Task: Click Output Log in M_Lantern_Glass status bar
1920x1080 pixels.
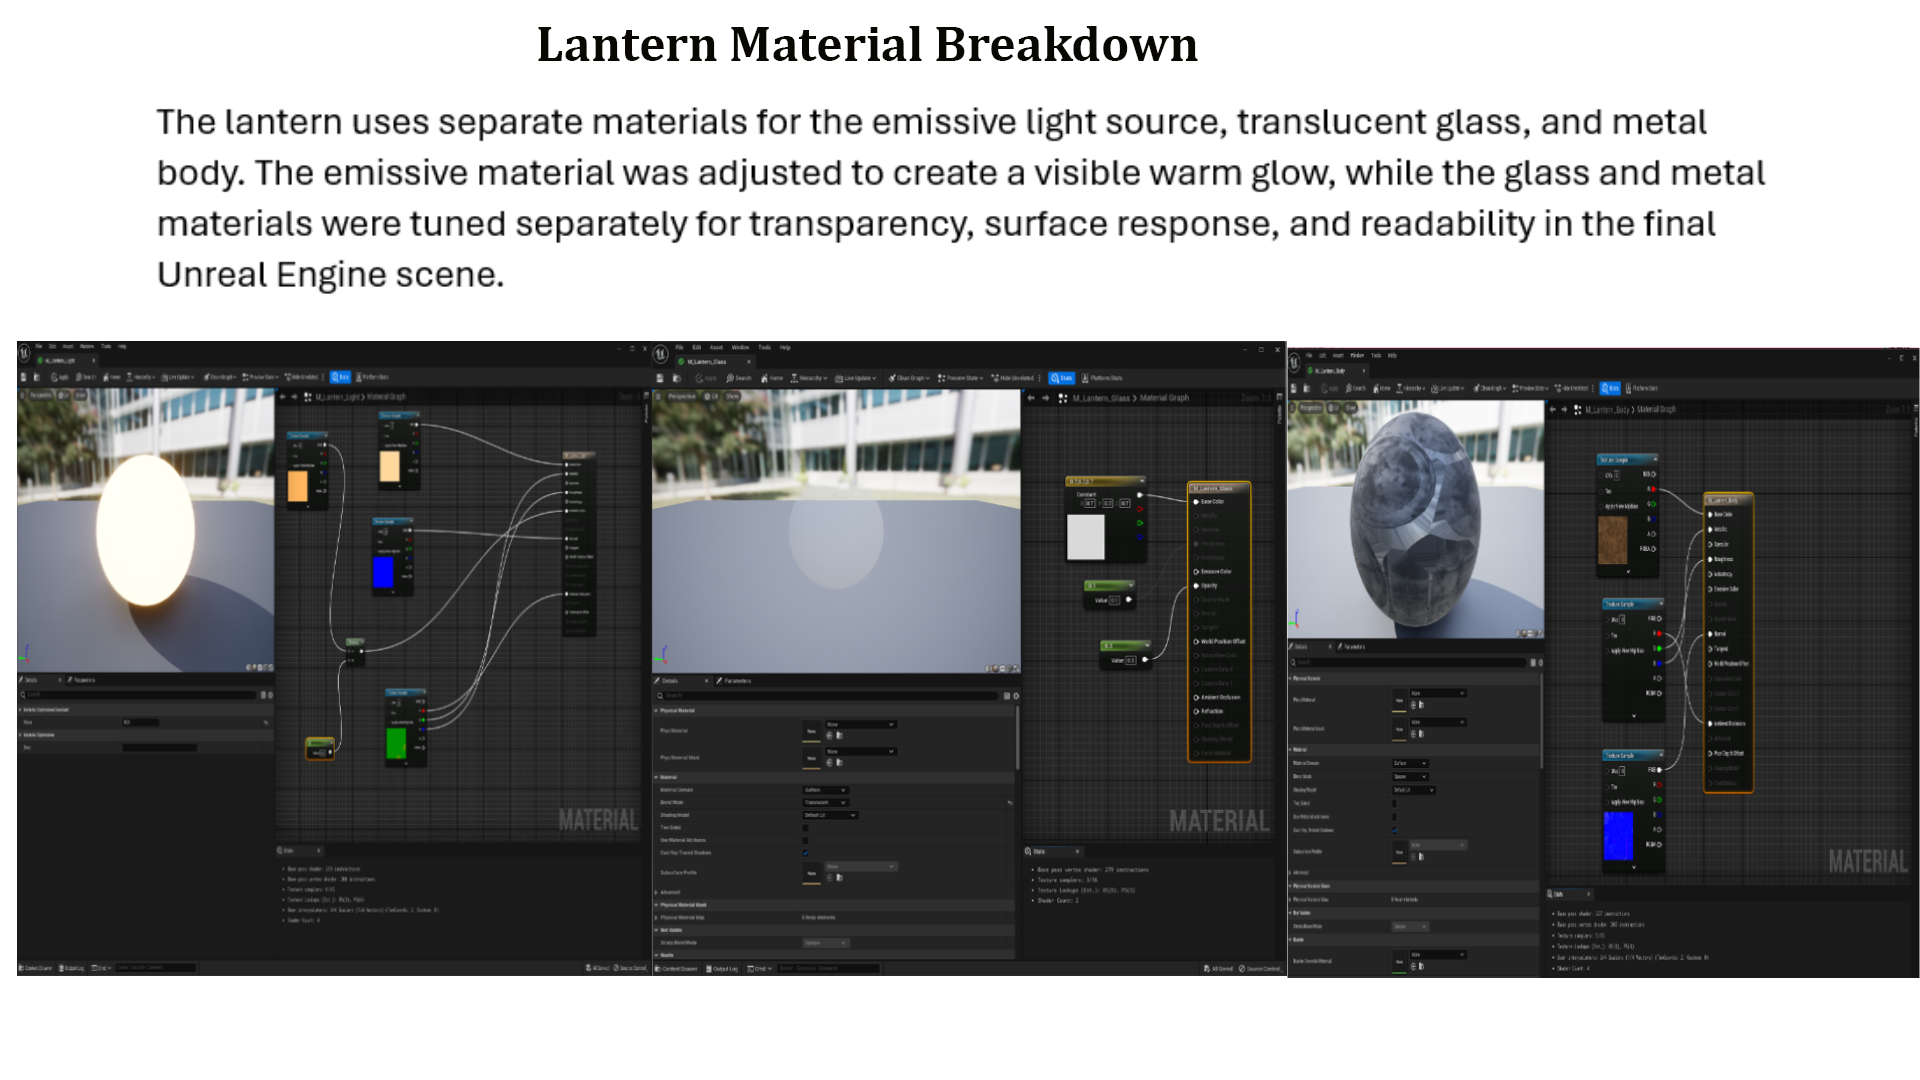Action: (x=722, y=969)
